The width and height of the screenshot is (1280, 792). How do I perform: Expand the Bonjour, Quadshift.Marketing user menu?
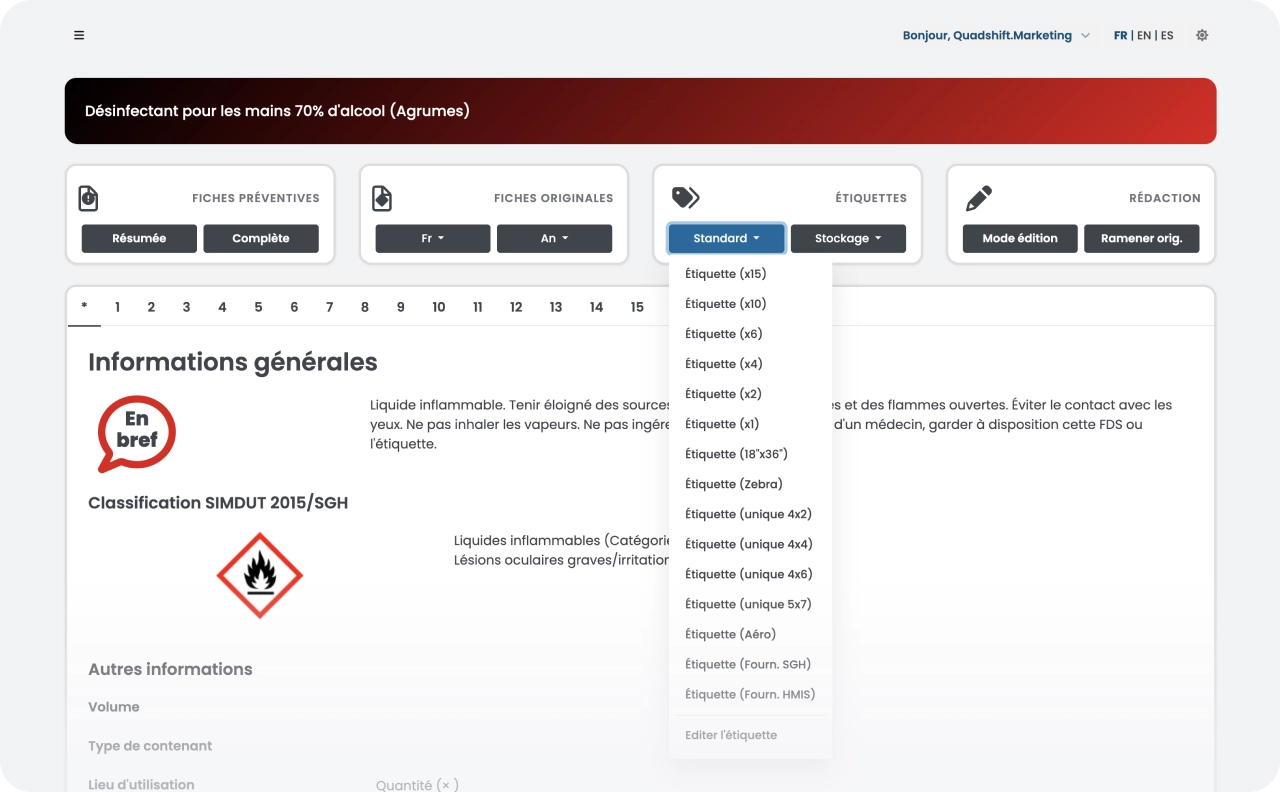click(996, 35)
